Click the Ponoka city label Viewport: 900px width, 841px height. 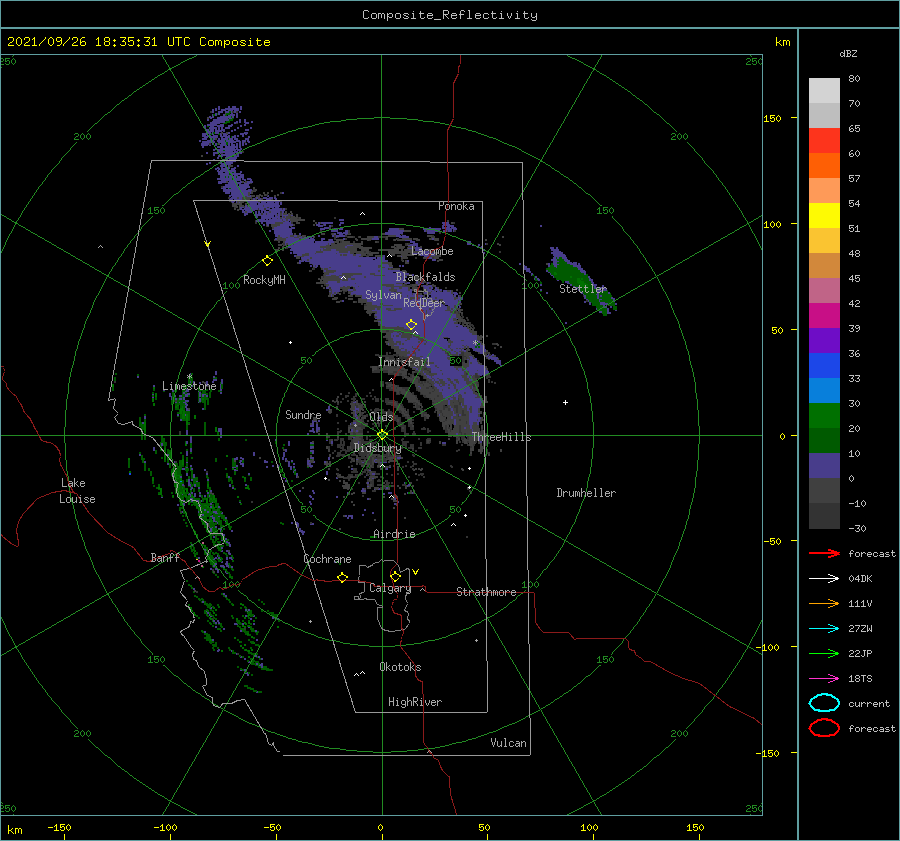[456, 206]
